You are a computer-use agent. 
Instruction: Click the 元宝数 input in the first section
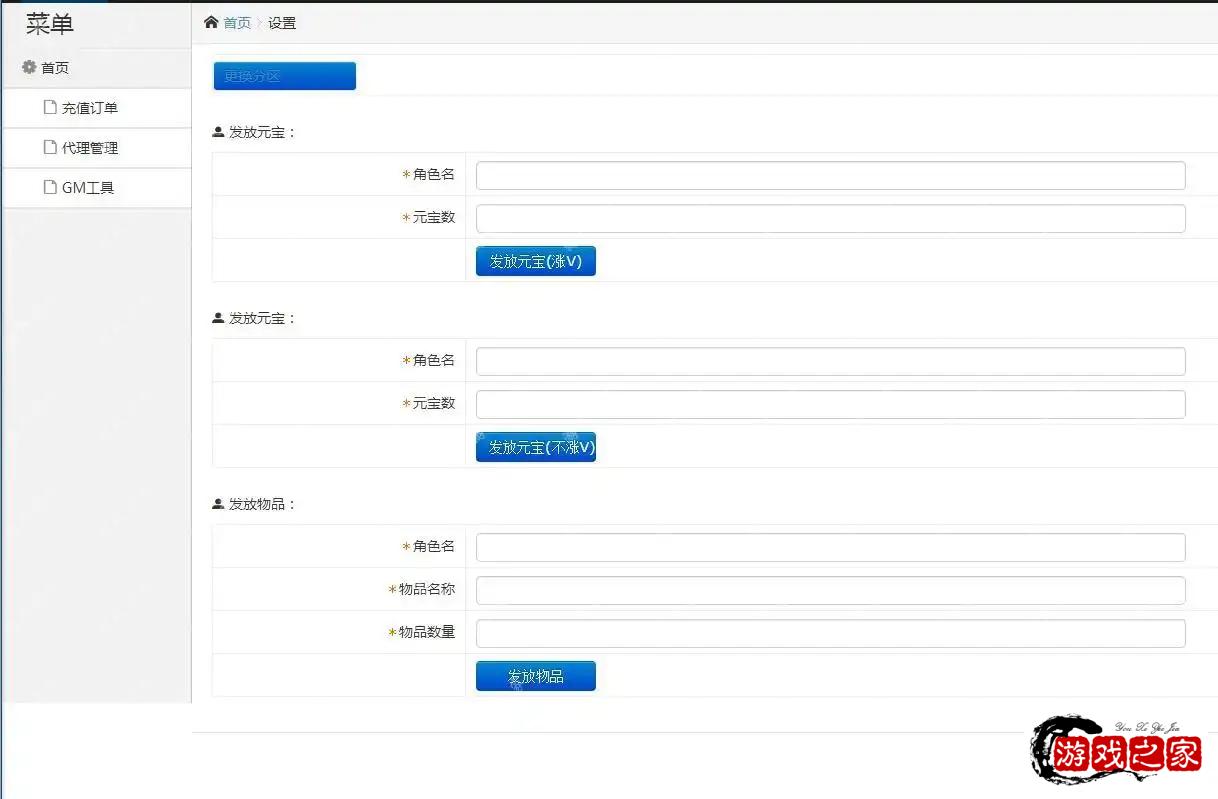[830, 217]
